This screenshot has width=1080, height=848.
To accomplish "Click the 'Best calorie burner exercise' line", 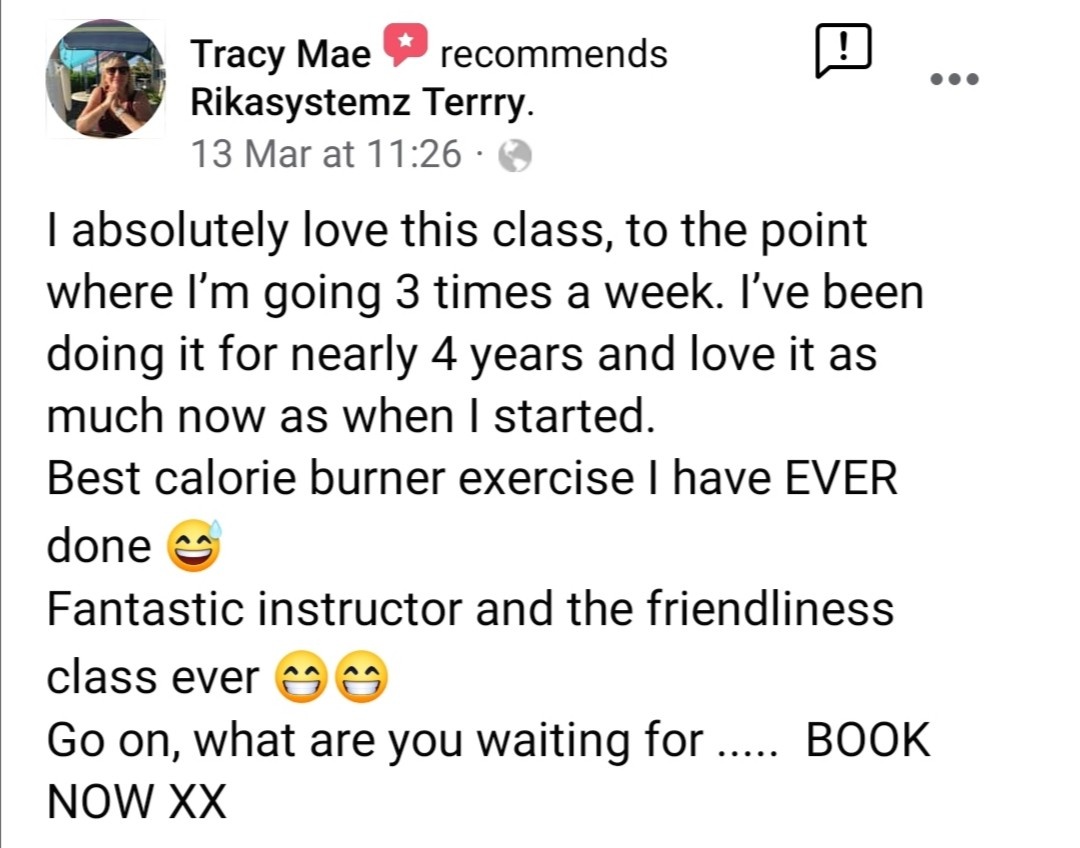I will point(472,478).
